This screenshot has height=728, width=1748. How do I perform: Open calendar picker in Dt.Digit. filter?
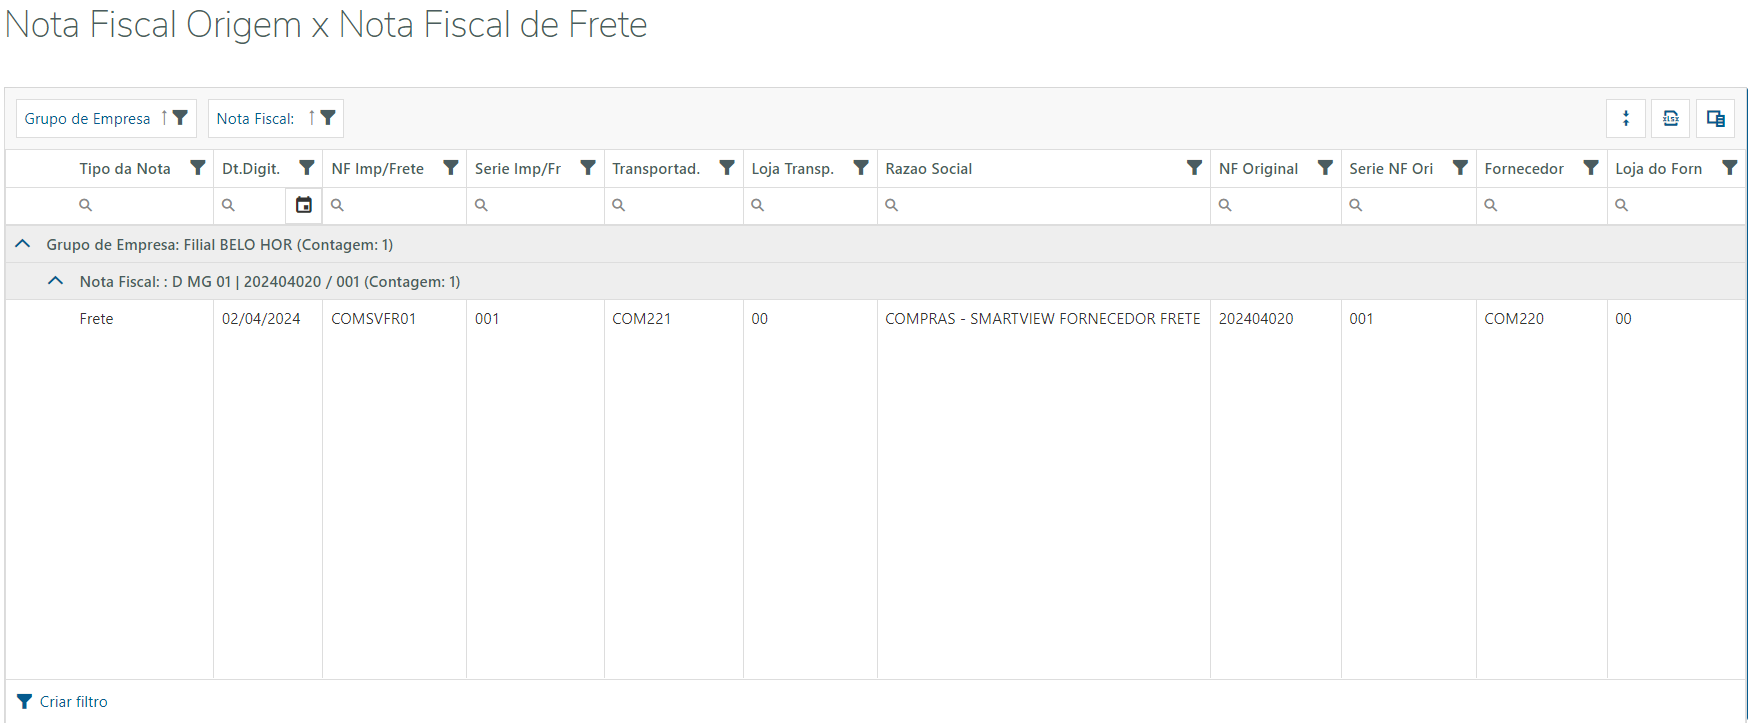coord(304,205)
